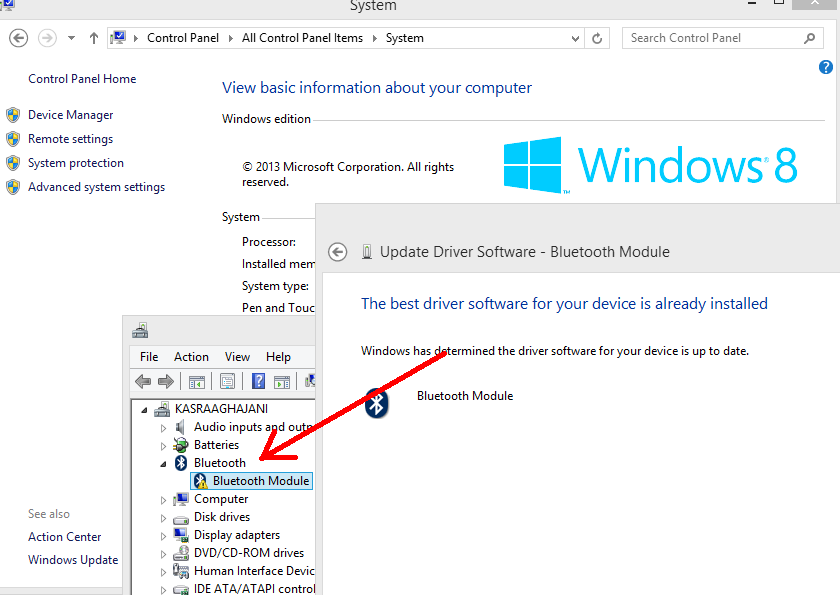The height and width of the screenshot is (595, 840).
Task: Open the address bar history dropdown
Action: tap(575, 39)
